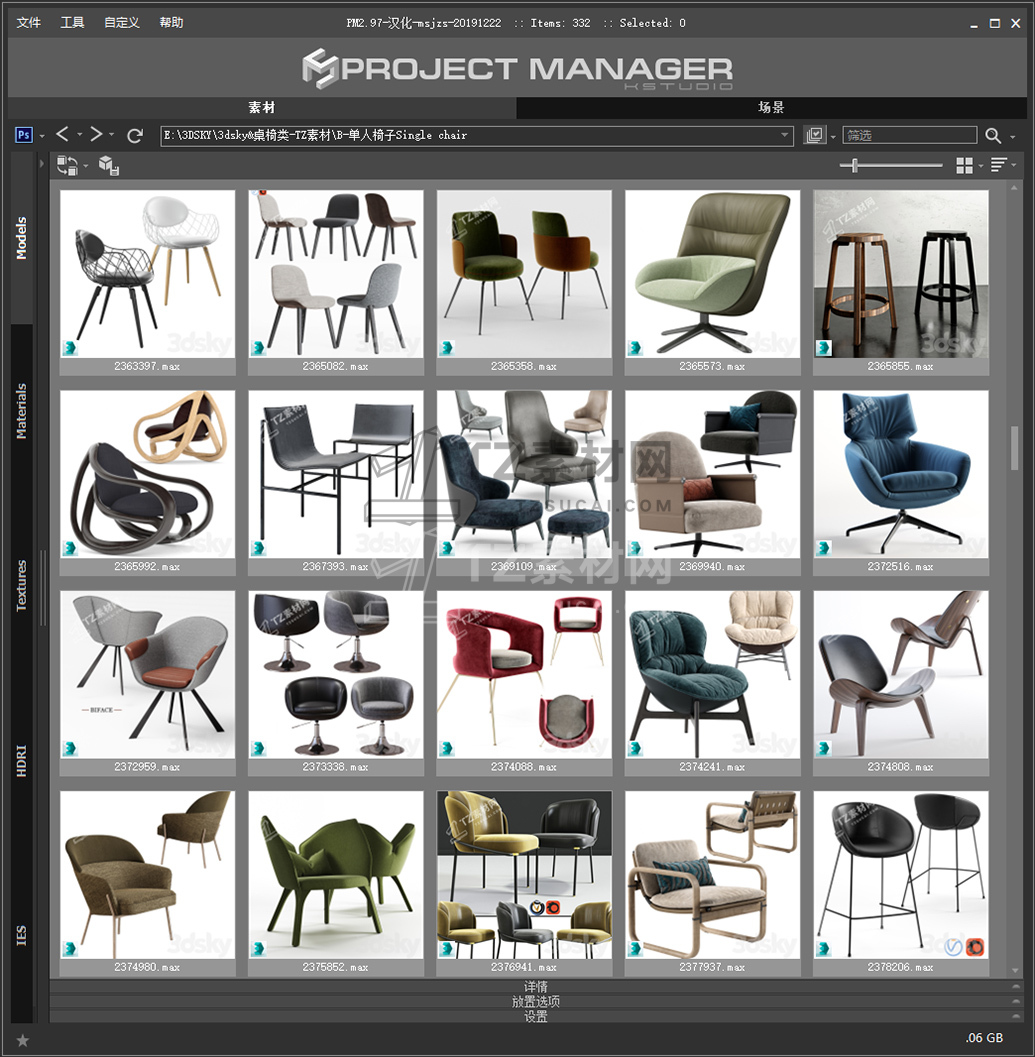Click the 2369940.max file name
Image resolution: width=1035 pixels, height=1057 pixels.
click(712, 567)
